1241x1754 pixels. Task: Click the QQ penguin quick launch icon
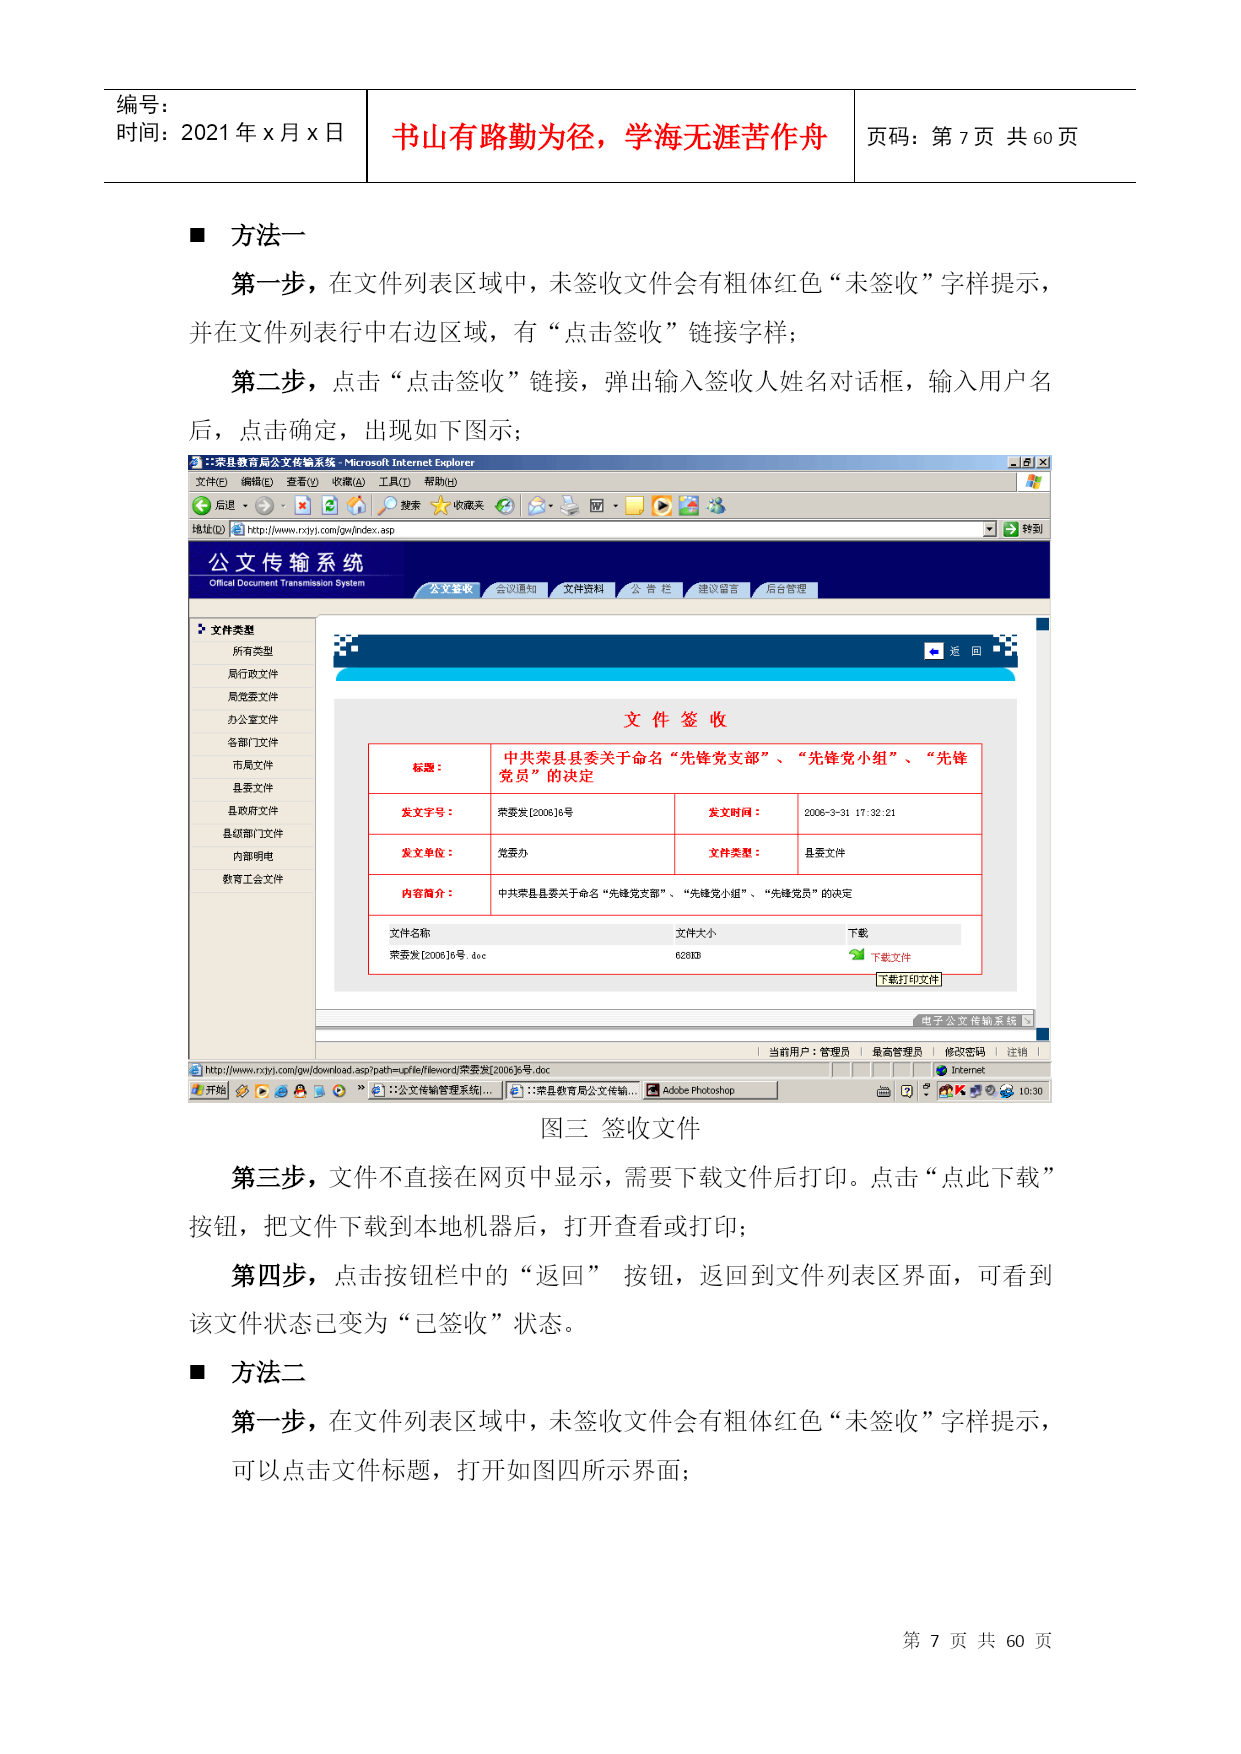(300, 1091)
